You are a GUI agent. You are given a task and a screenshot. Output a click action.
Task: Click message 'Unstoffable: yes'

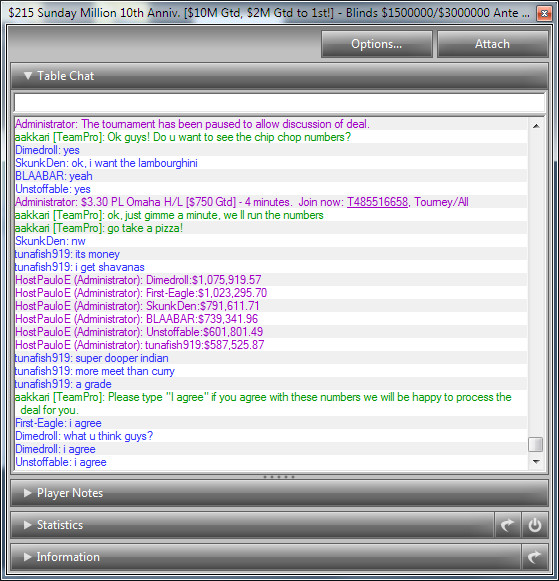53,189
